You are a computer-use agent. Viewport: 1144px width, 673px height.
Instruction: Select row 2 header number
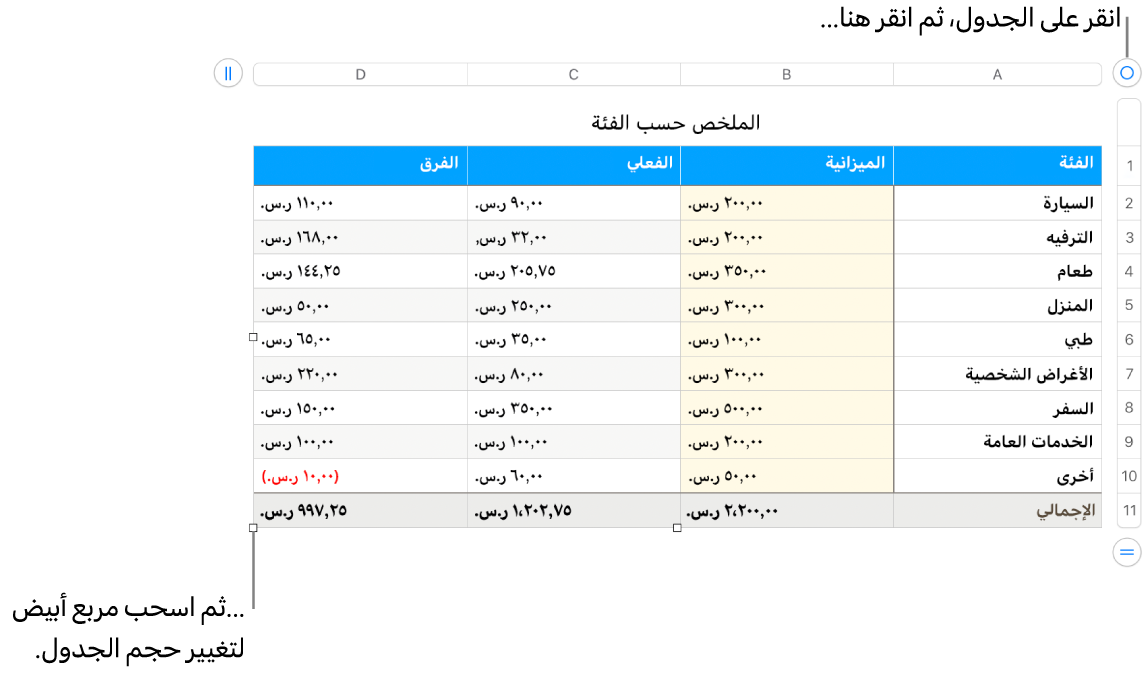coord(1129,203)
